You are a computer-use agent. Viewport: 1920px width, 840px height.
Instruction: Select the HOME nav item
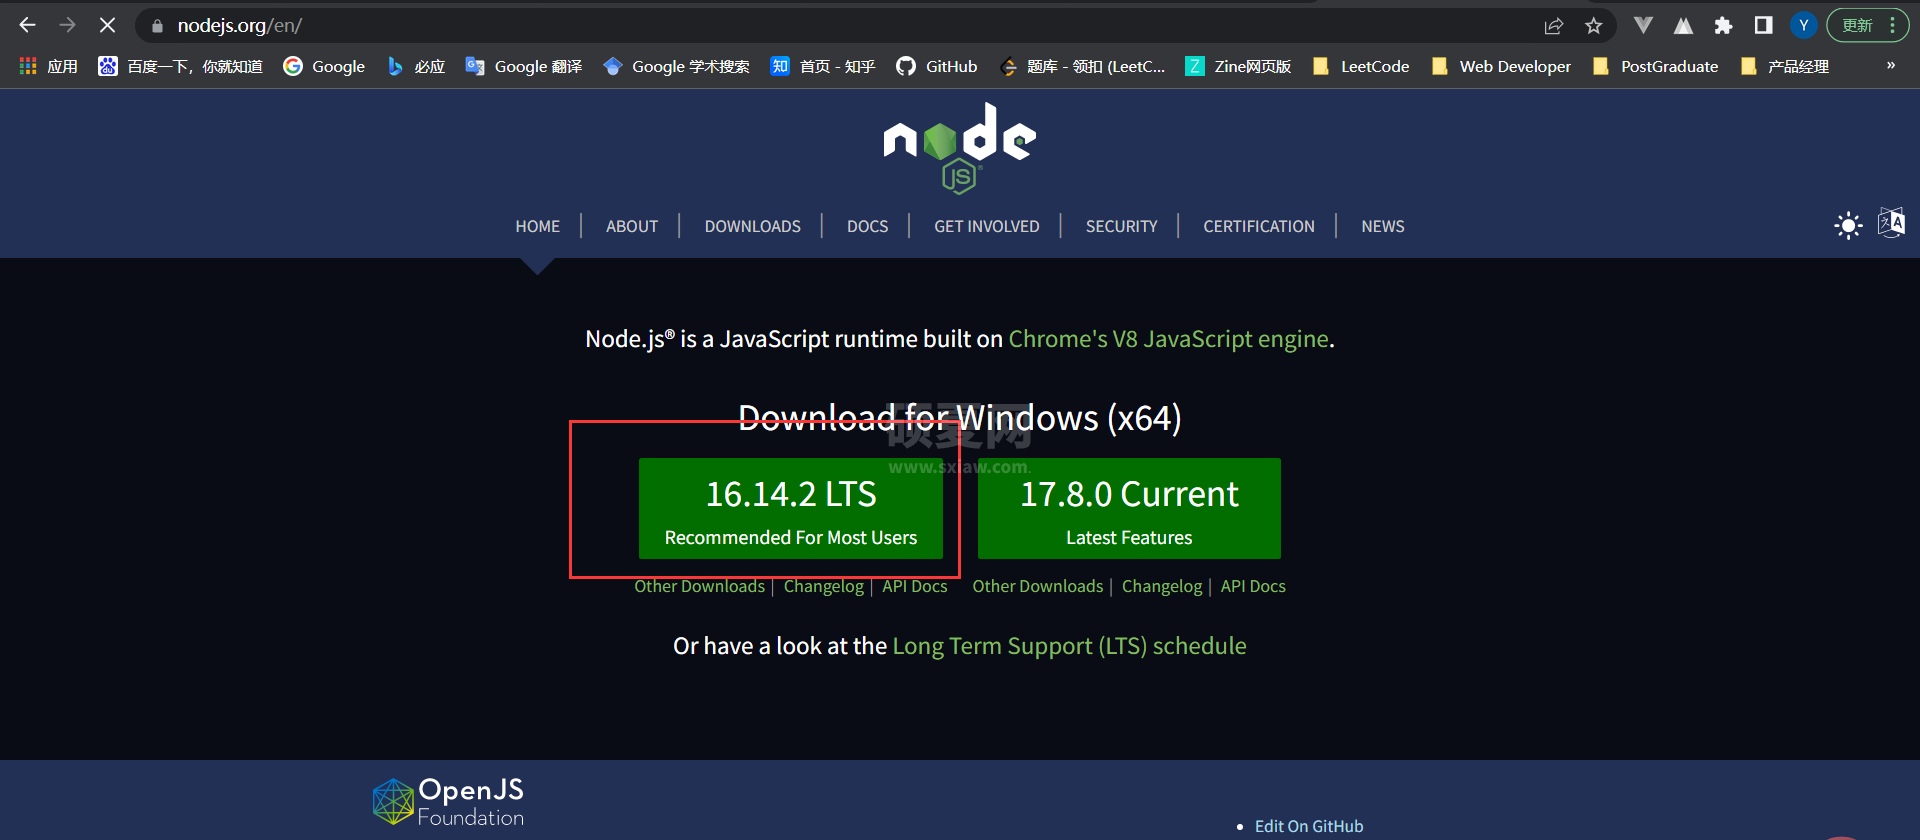538,227
